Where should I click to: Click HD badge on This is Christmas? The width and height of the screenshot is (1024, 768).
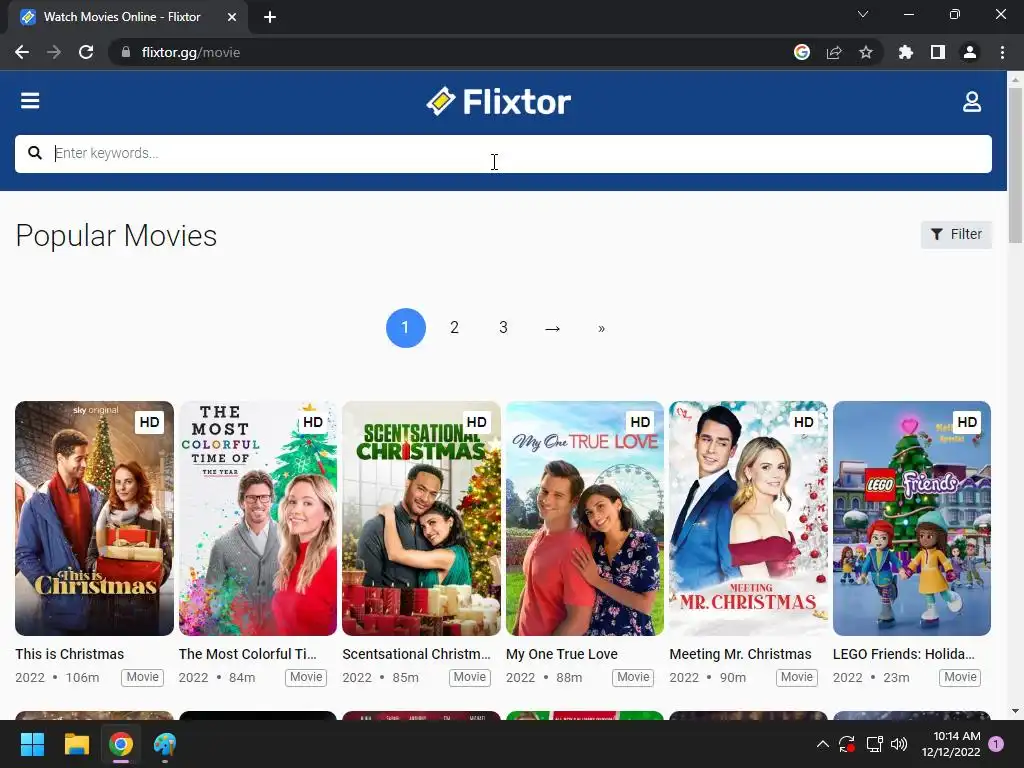[x=149, y=423]
